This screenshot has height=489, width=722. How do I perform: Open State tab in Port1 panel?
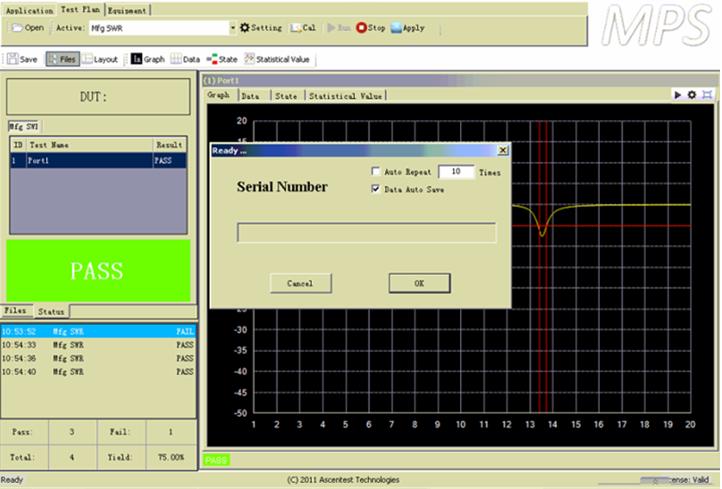coord(286,96)
